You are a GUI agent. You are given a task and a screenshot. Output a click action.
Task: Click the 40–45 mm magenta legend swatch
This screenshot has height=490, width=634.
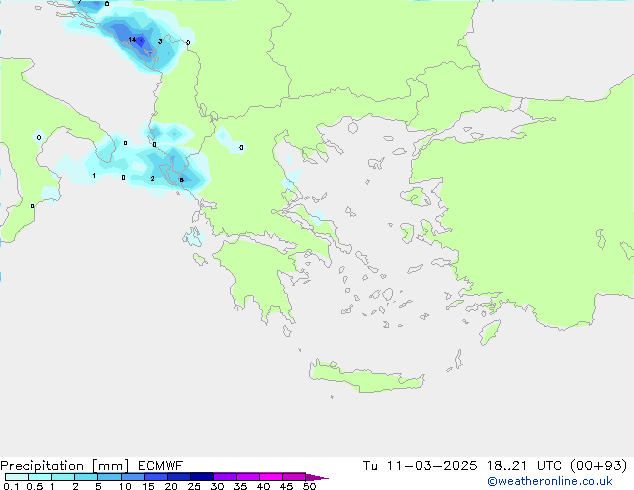coord(271,477)
